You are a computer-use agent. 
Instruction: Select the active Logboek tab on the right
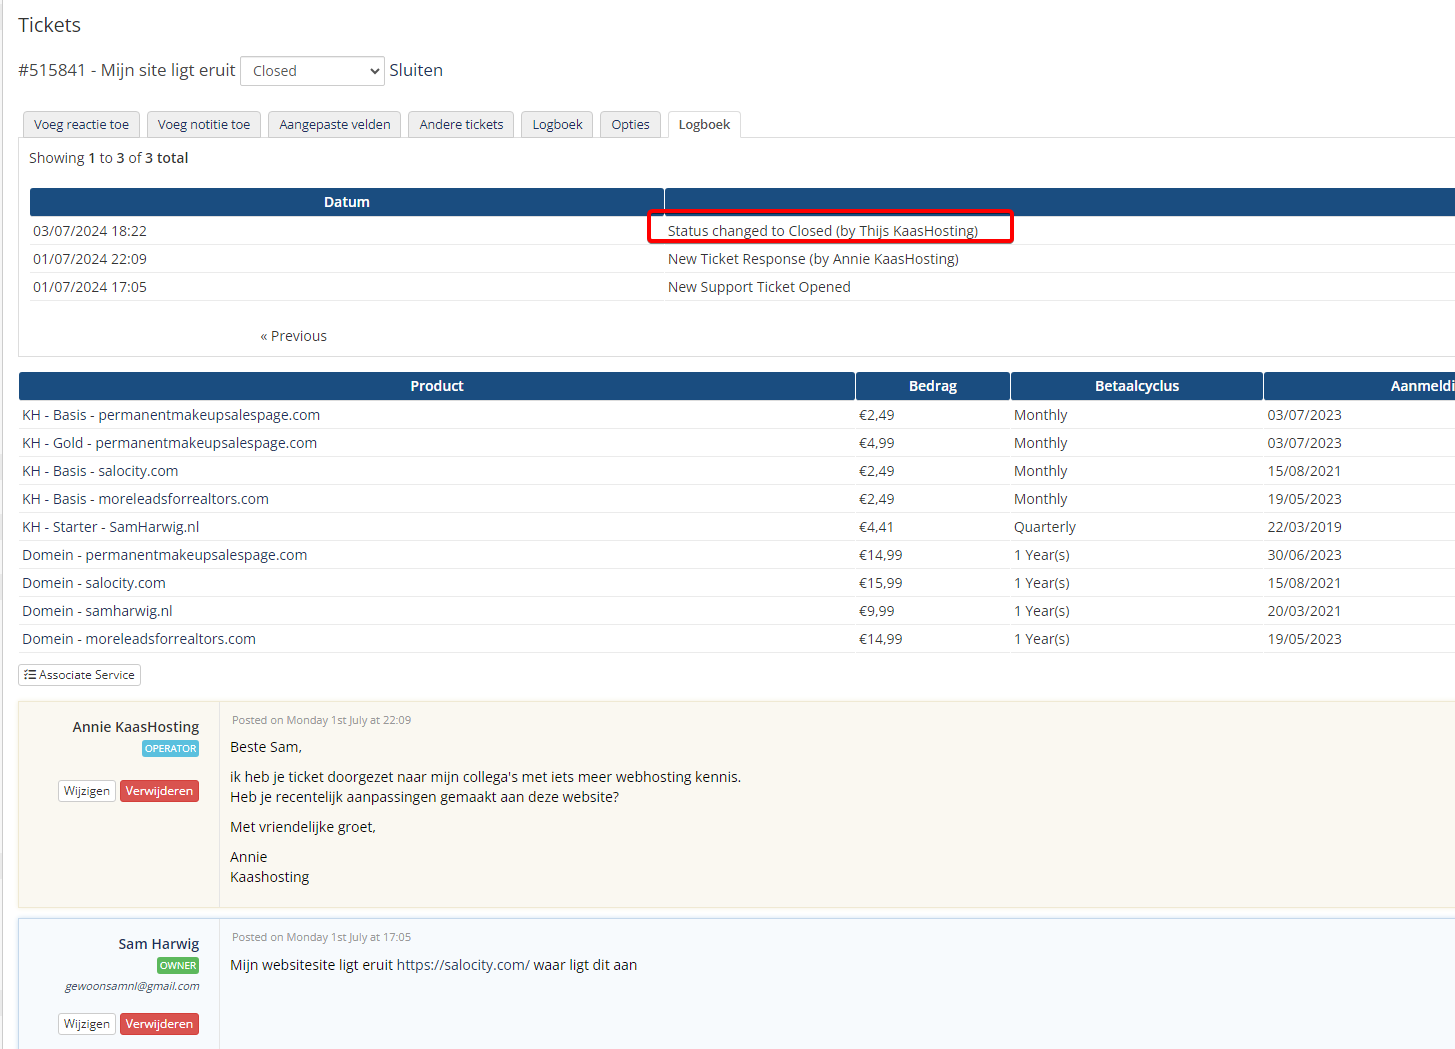(704, 125)
